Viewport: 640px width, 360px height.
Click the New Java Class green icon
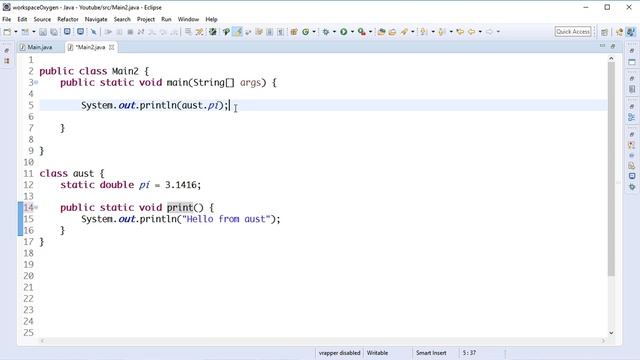pyautogui.click(x=305, y=32)
